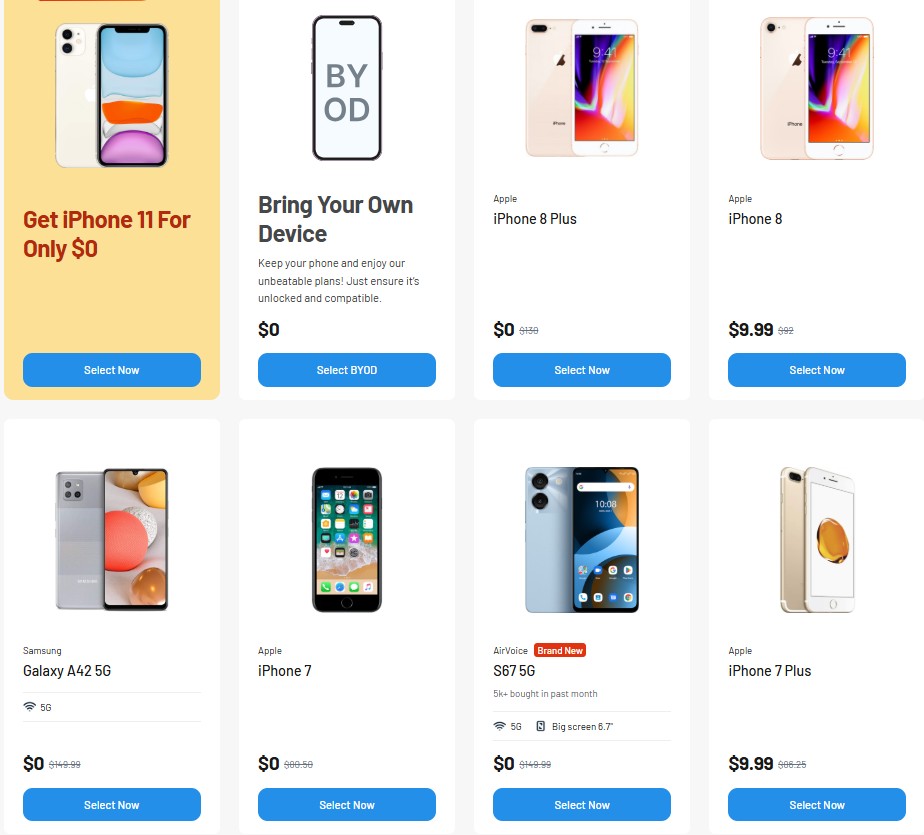
Task: Open the iPhone 11 promo image
Action: [x=111, y=95]
